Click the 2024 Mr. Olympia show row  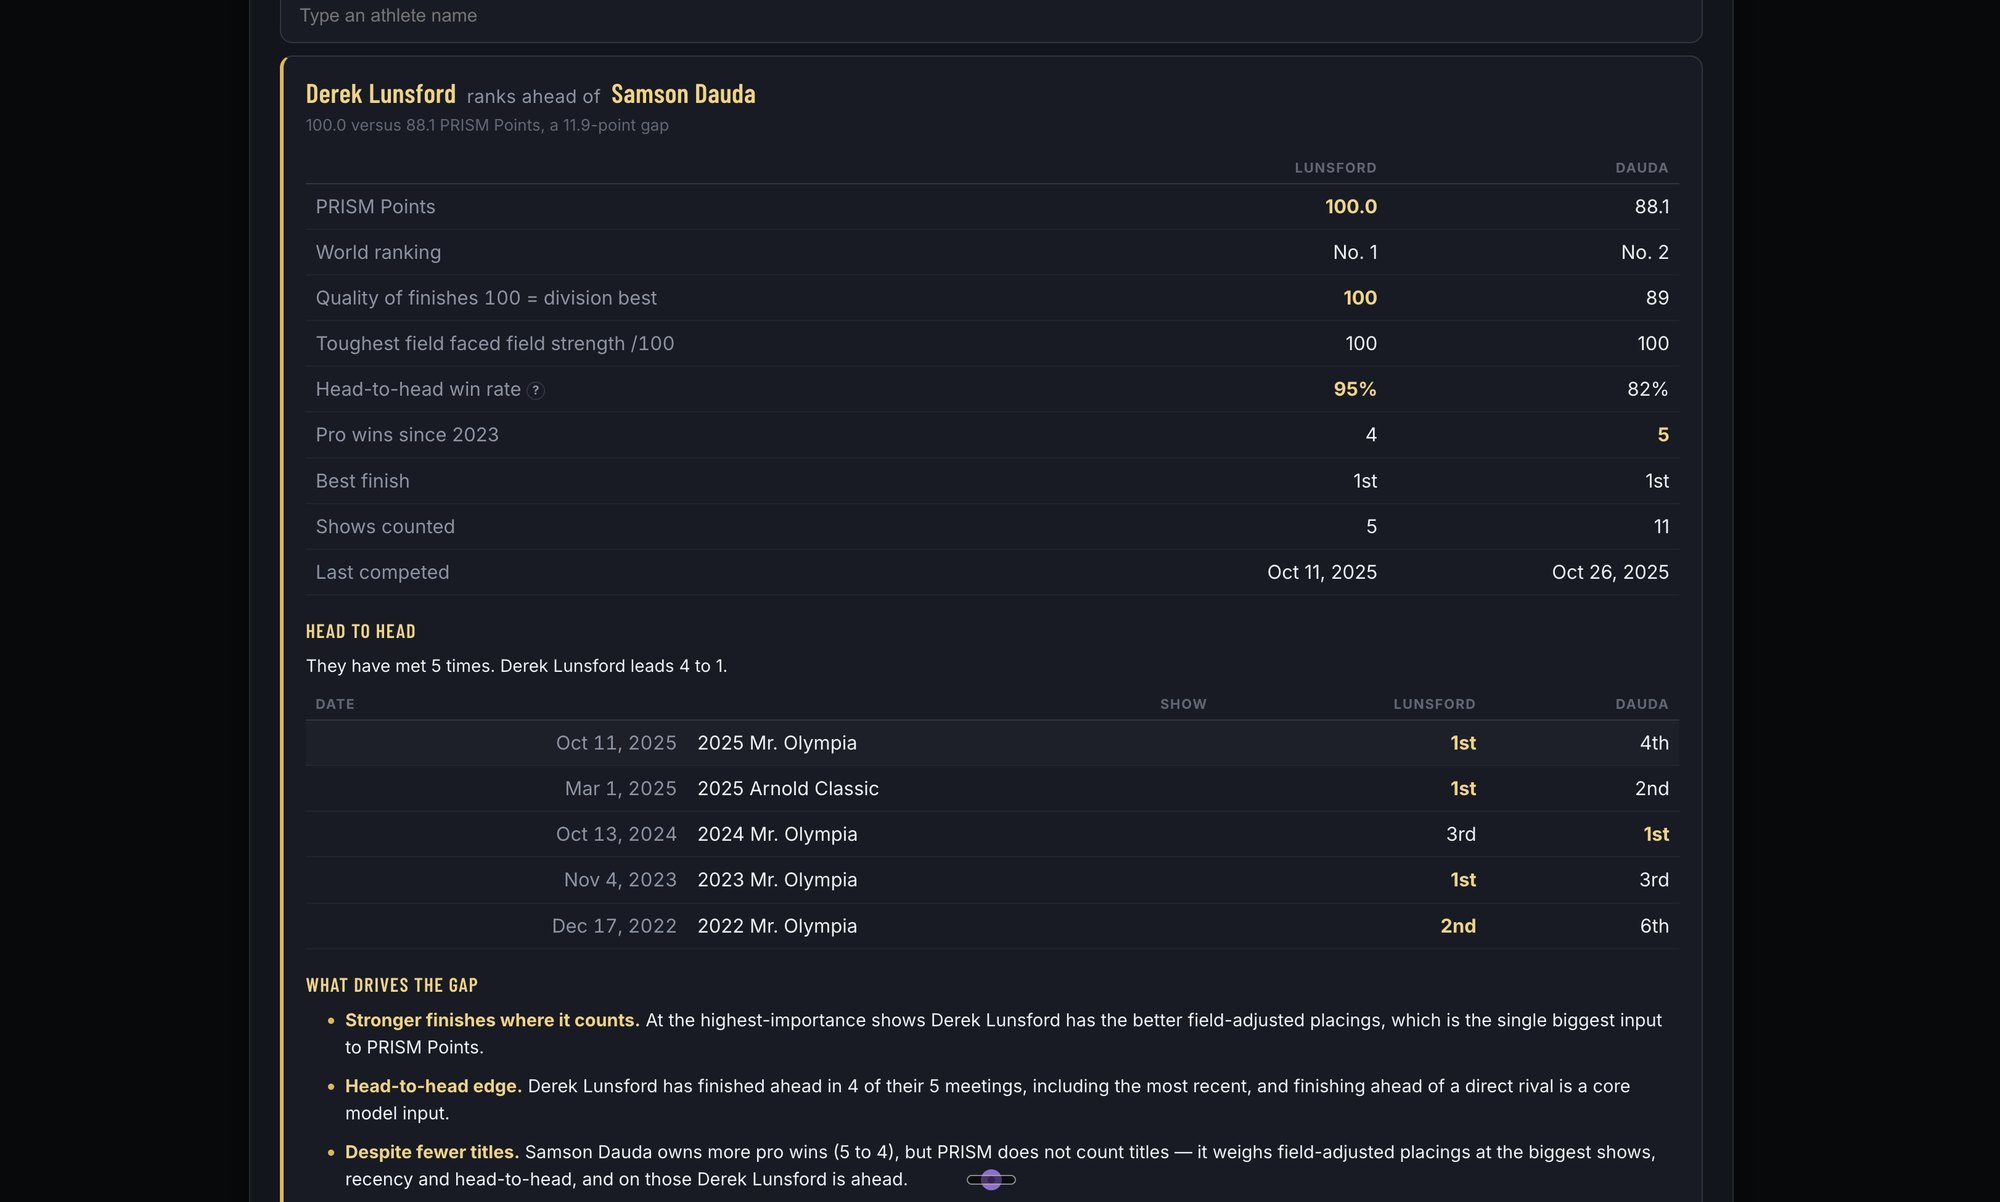992,835
